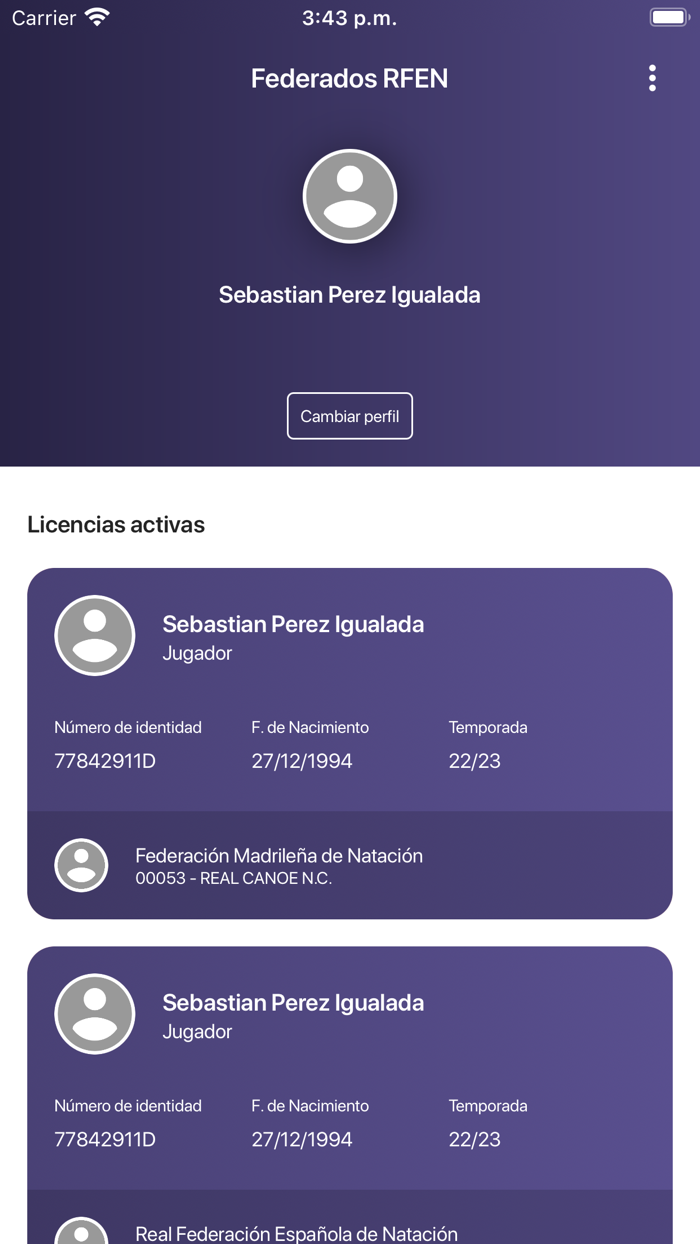This screenshot has width=700, height=1244.
Task: Expand the Federación Madrileña de Natación section
Action: [280, 855]
